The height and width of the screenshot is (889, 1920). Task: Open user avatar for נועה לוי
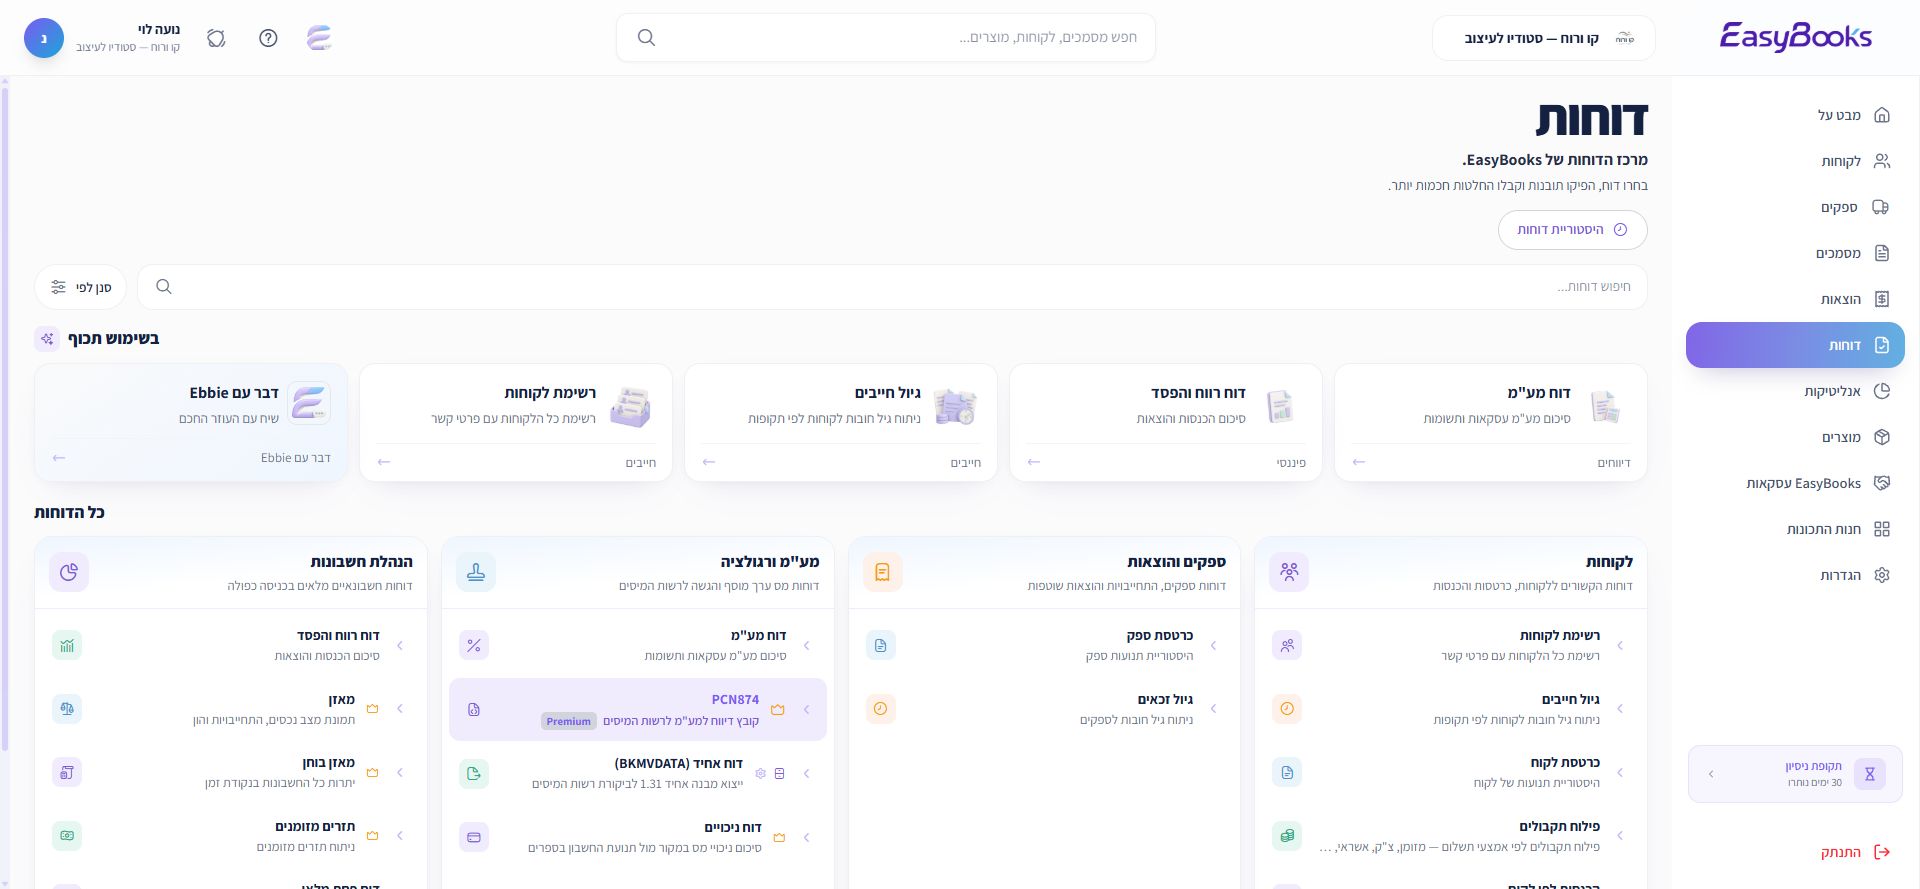tap(44, 38)
